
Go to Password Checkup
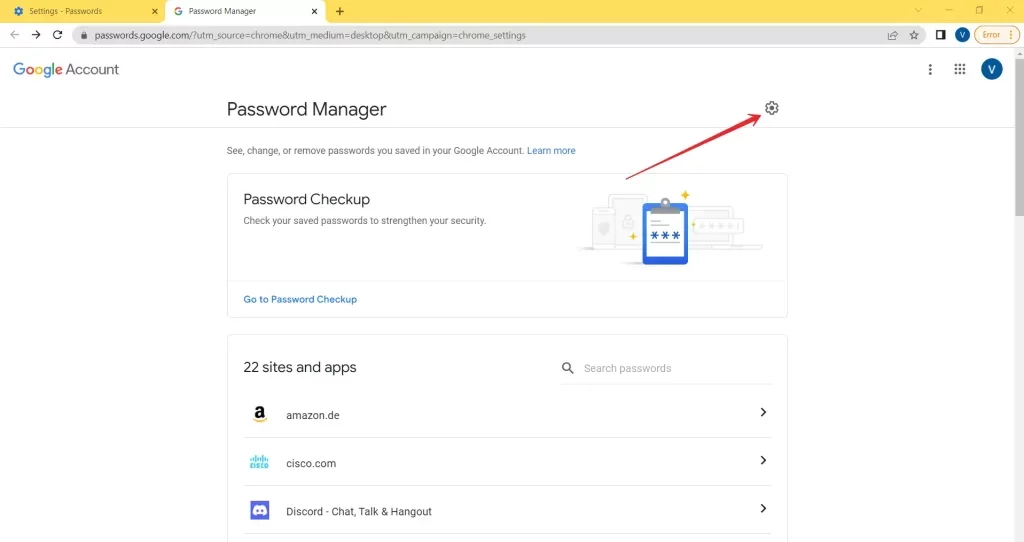[x=300, y=299]
